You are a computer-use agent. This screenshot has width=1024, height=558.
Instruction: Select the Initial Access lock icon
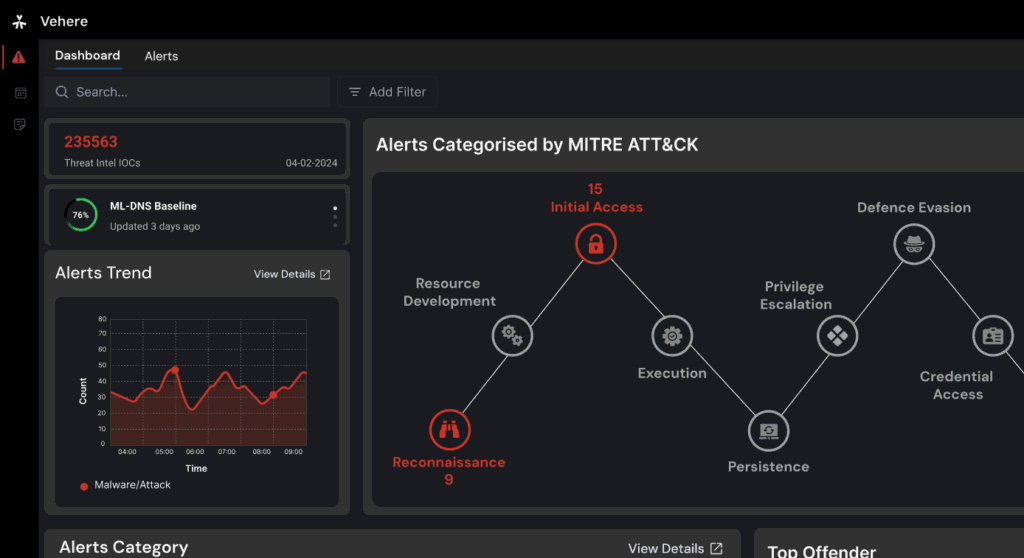point(596,244)
